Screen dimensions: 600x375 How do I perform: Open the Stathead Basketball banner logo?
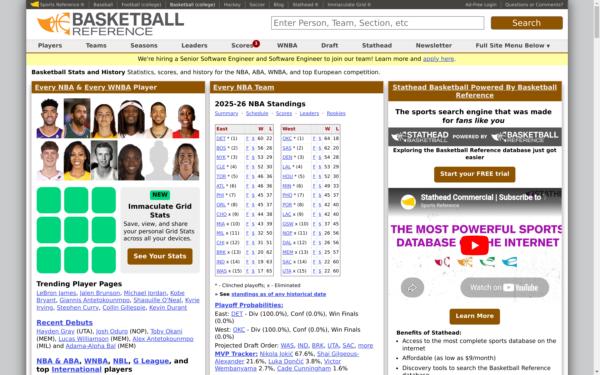pyautogui.click(x=474, y=137)
